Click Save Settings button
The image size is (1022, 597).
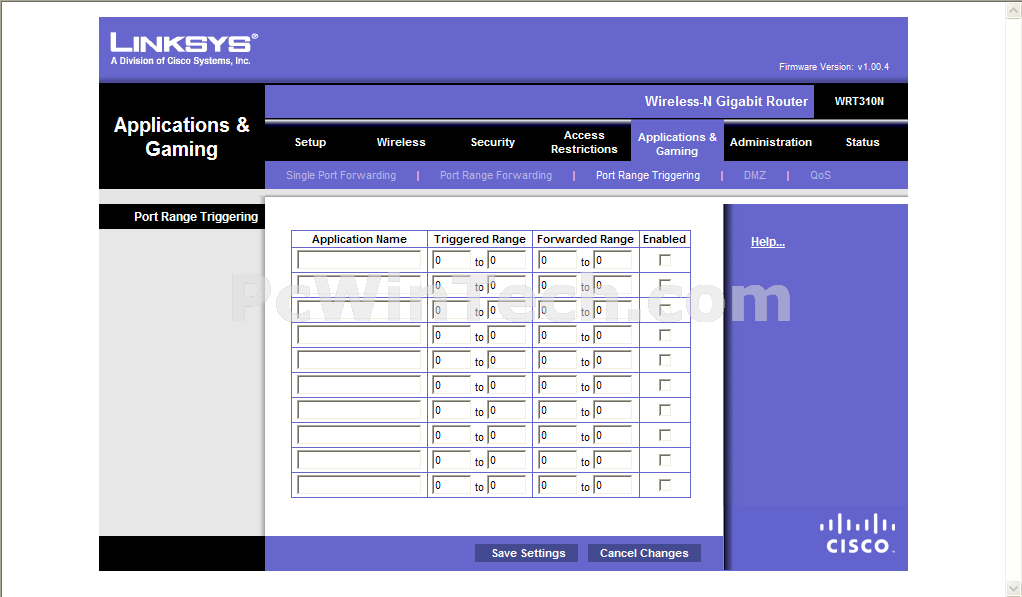[527, 553]
